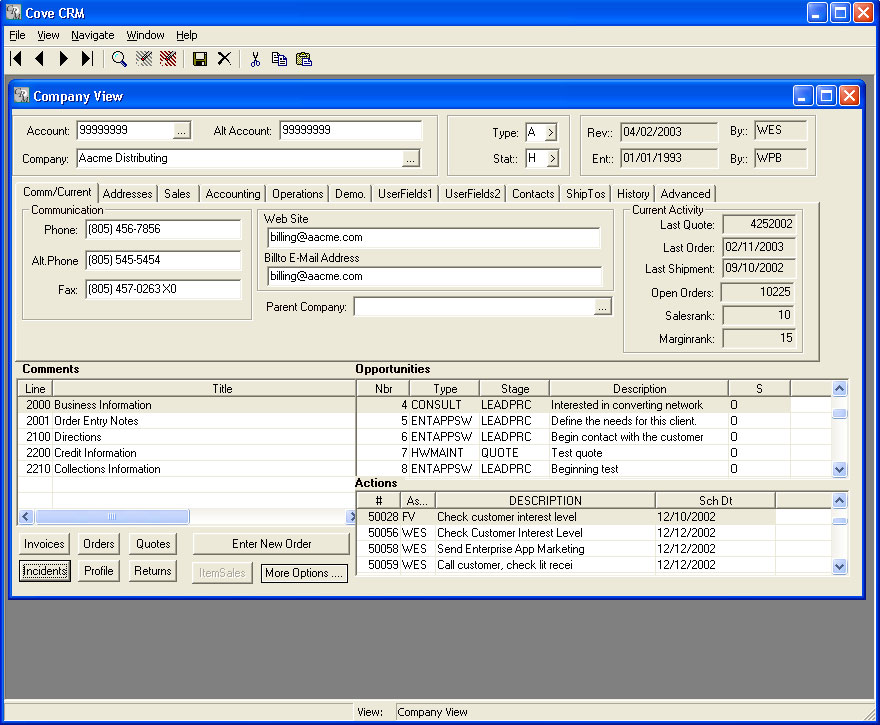Switch to the Sales tab
The image size is (880, 725).
(177, 194)
